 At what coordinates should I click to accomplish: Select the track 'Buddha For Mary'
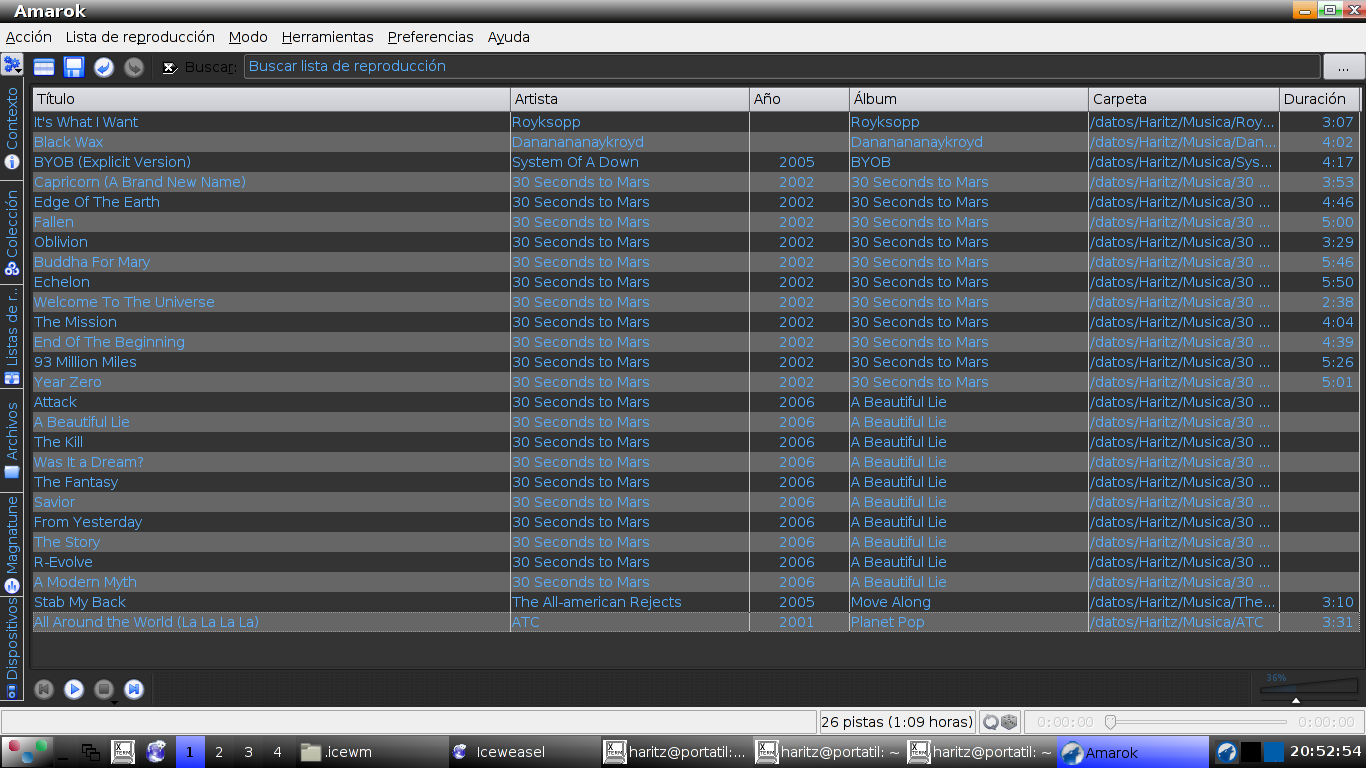click(92, 262)
